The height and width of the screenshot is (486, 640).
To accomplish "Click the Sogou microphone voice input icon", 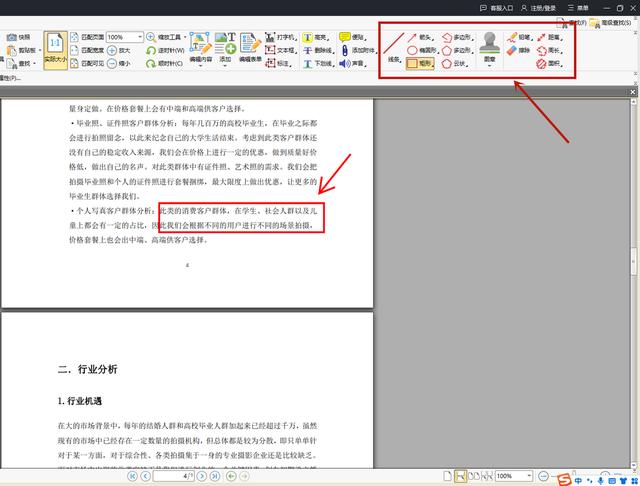I will pos(600,481).
